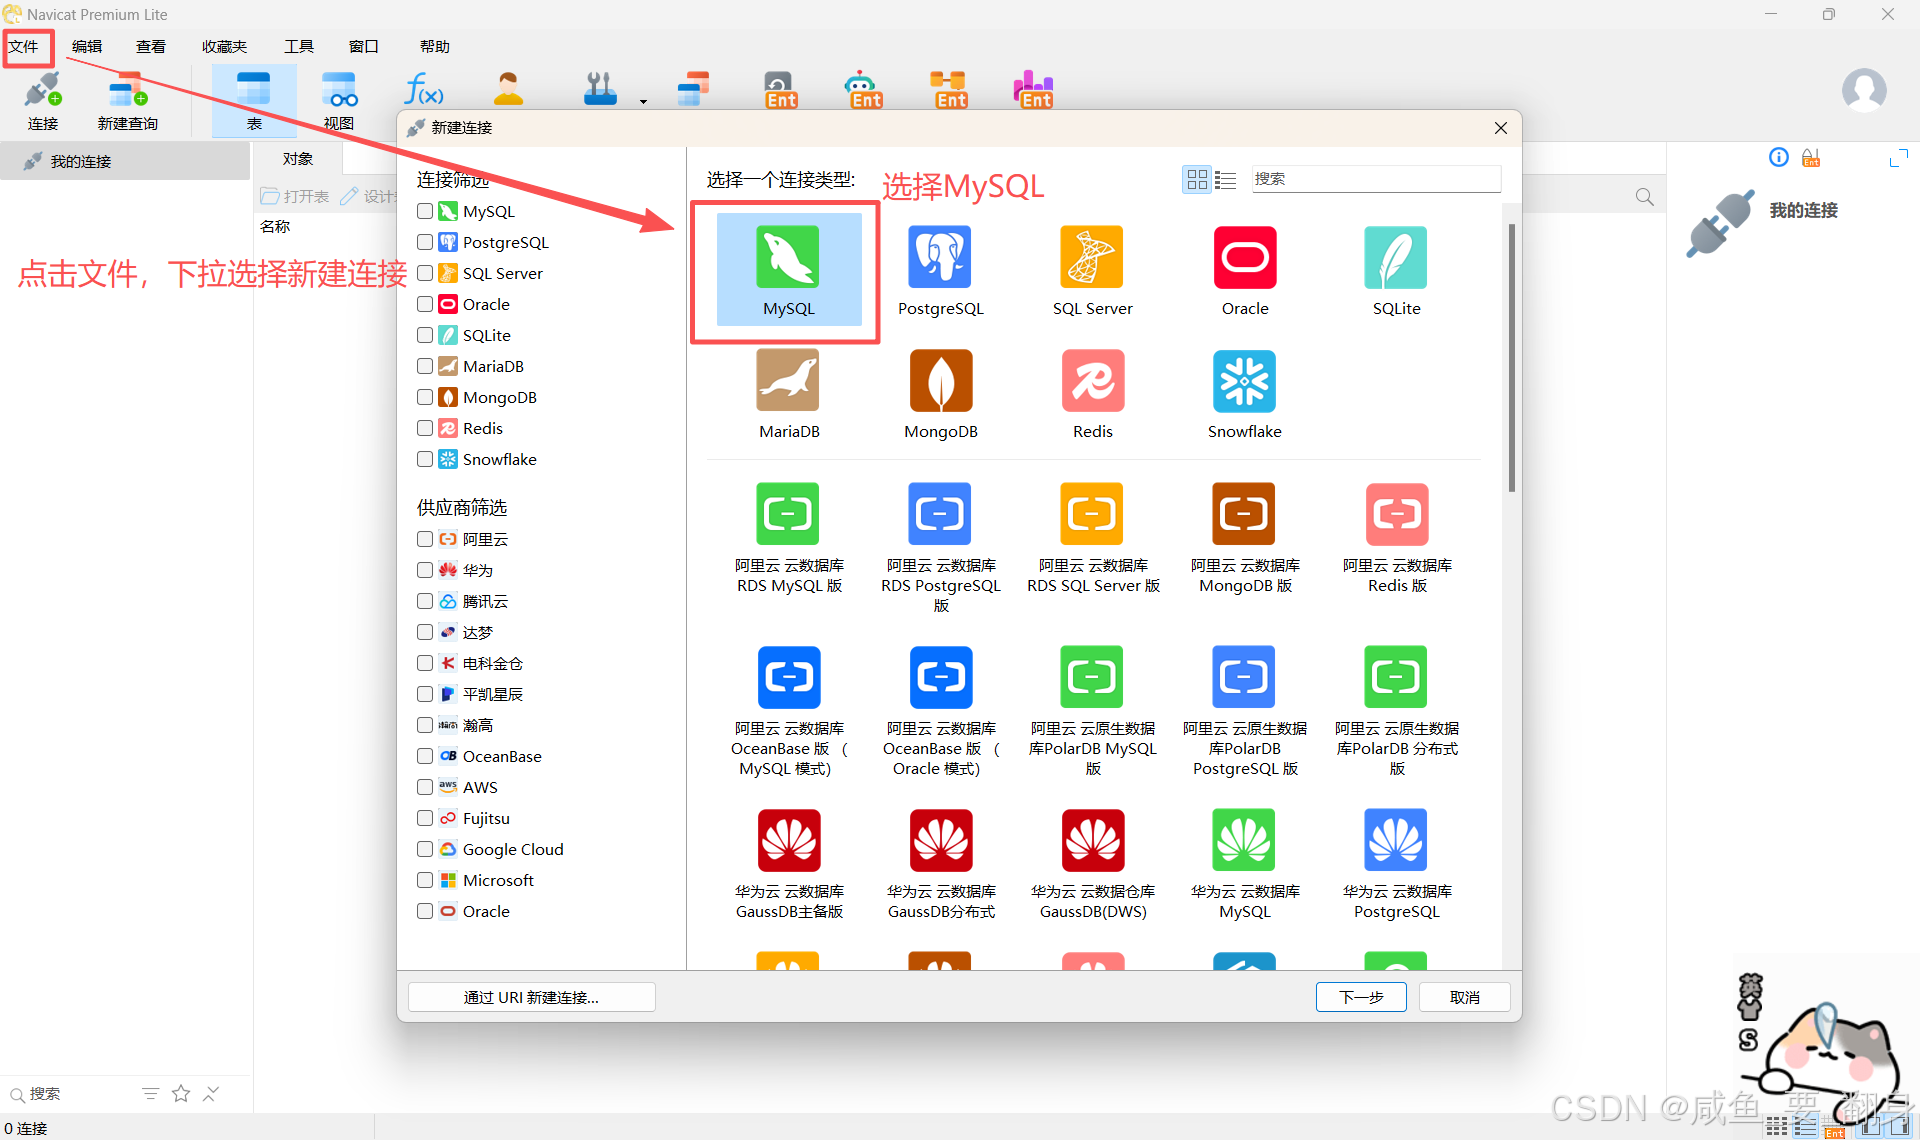Choose the SQLite feather icon

(x=1396, y=258)
